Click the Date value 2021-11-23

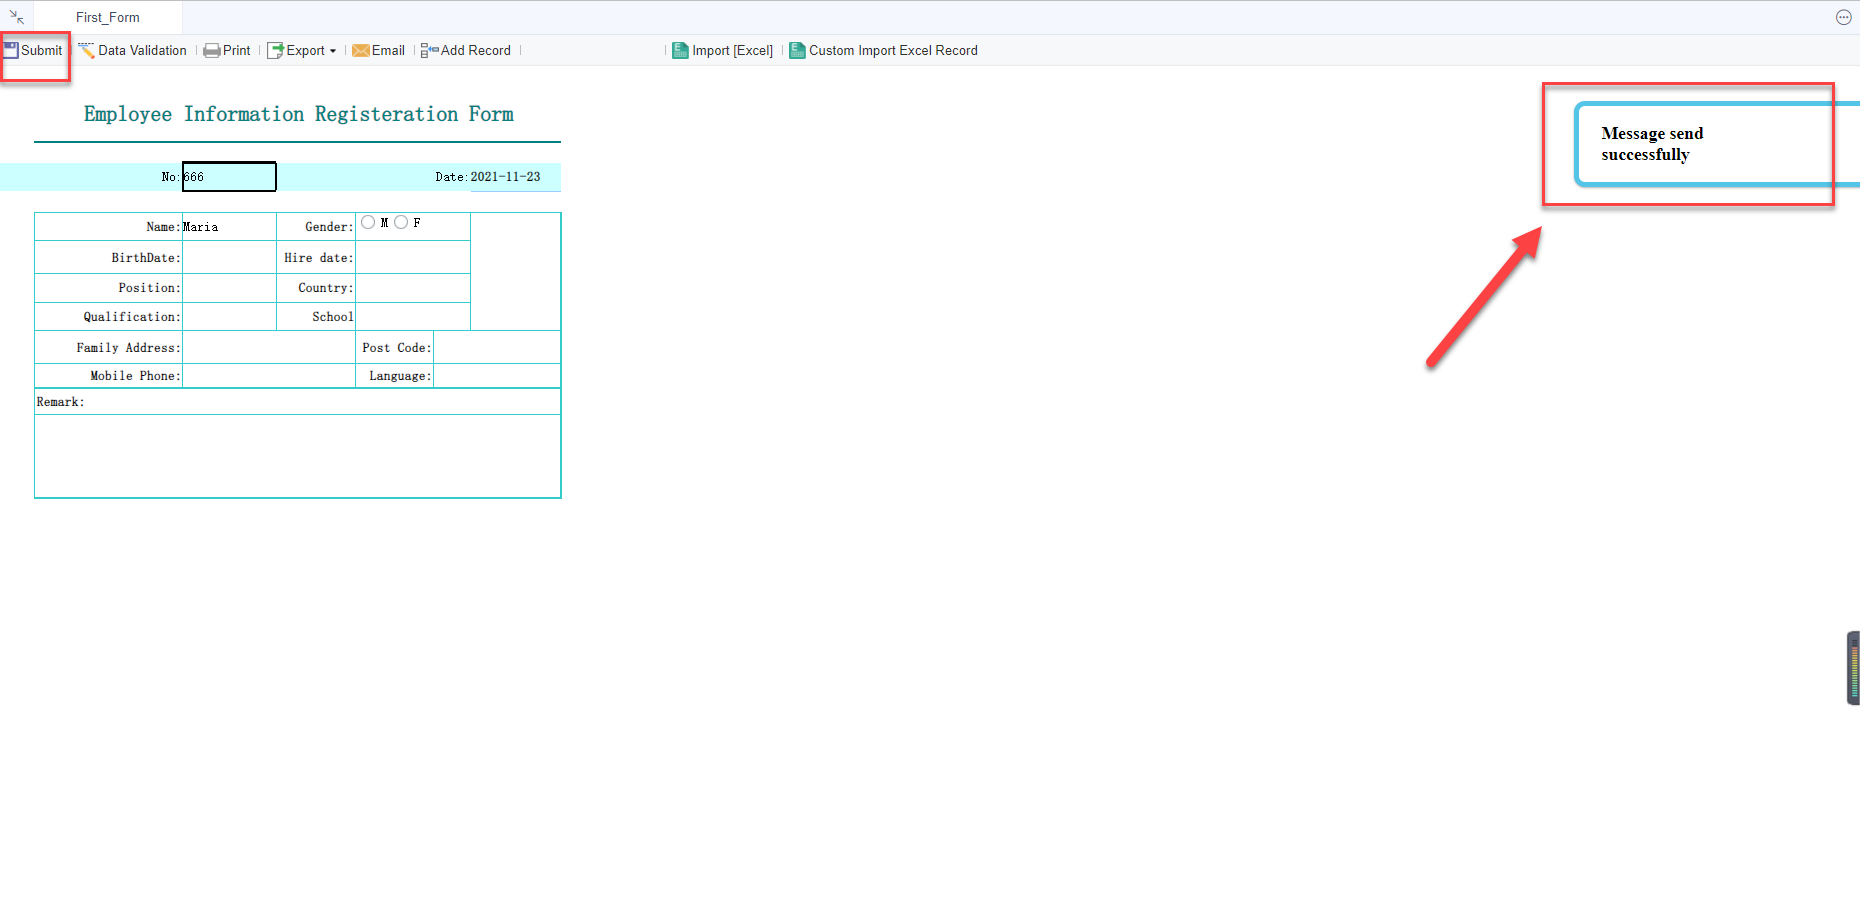click(505, 177)
